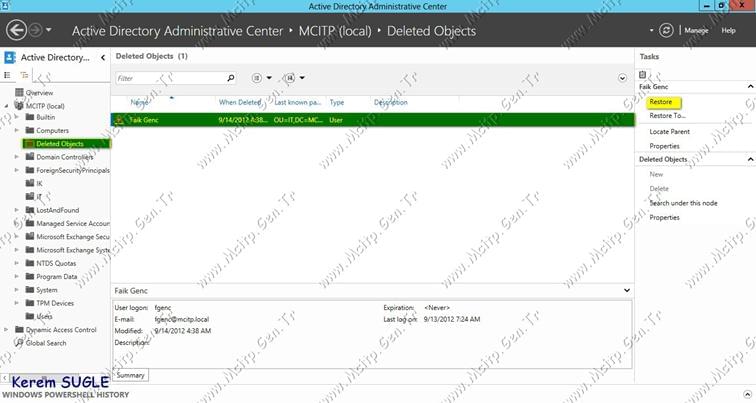Collapse the Deleted Objects tasks section
The height and width of the screenshot is (403, 756).
[750, 159]
